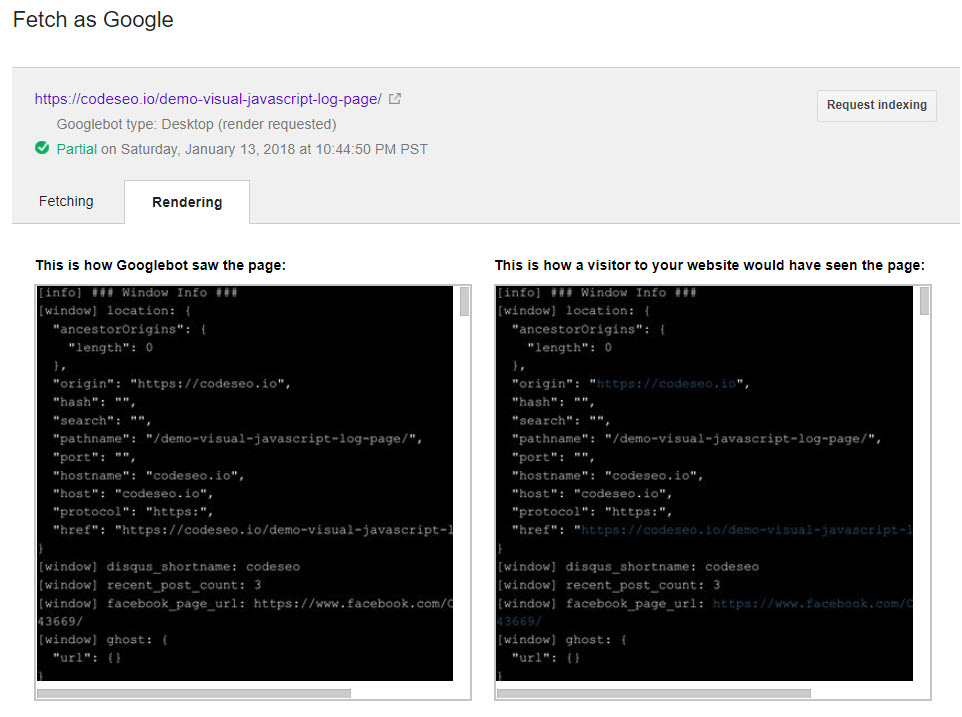The image size is (962, 717).
Task: Click the disqus_shortname line in Googlebot view
Action: [169, 567]
